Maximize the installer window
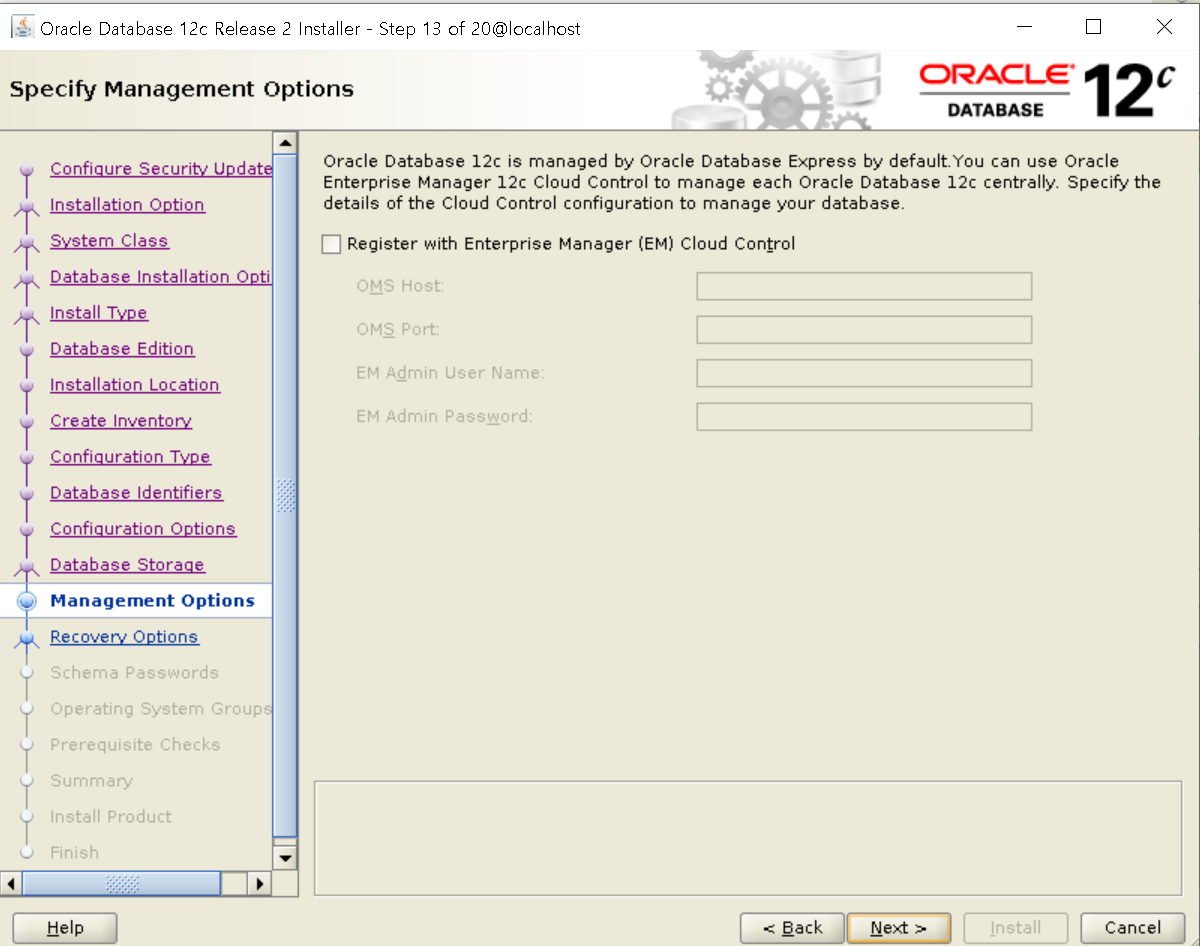1200x946 pixels. point(1094,27)
